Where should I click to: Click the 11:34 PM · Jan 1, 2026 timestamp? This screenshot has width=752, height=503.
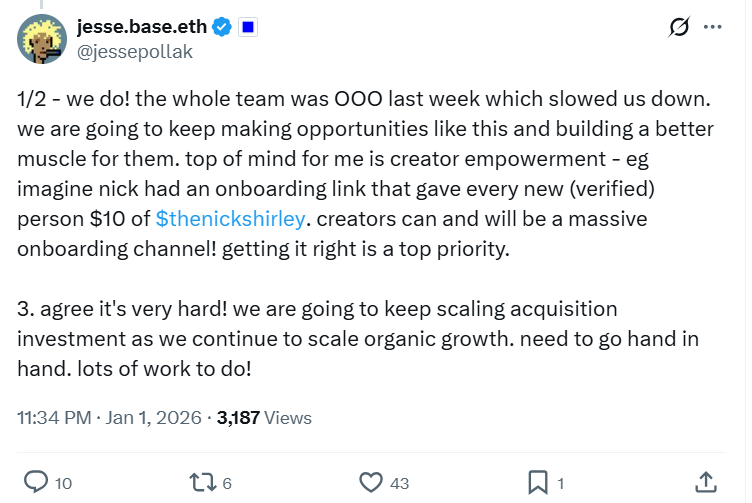(107, 418)
